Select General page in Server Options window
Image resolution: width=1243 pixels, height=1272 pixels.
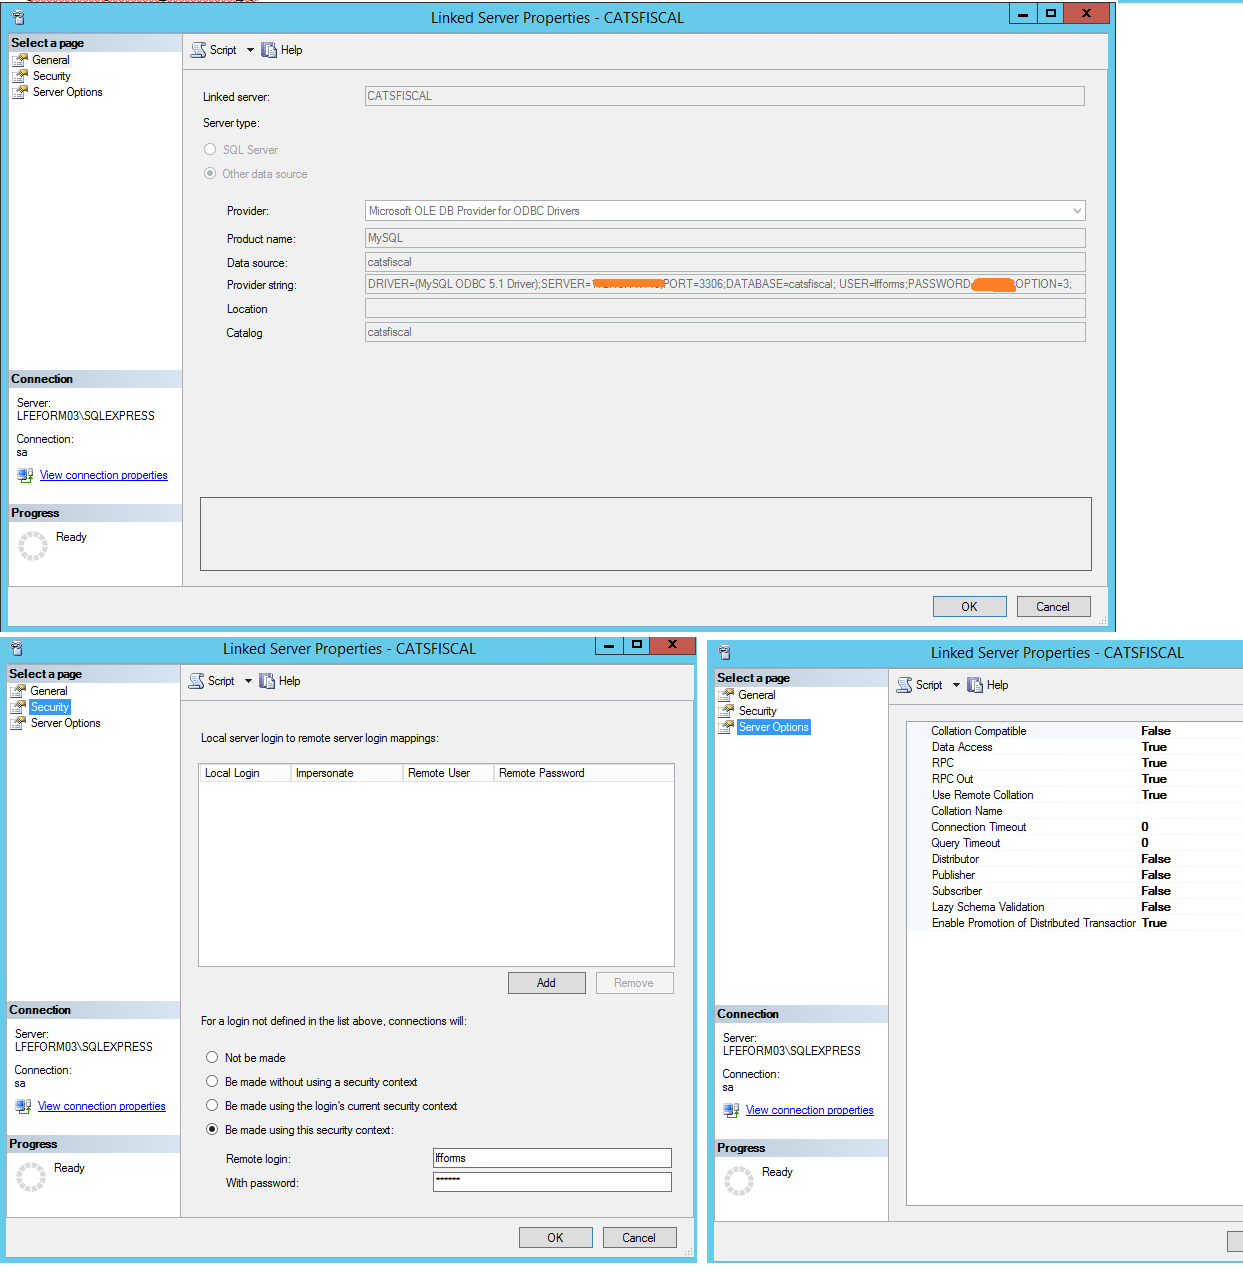757,695
